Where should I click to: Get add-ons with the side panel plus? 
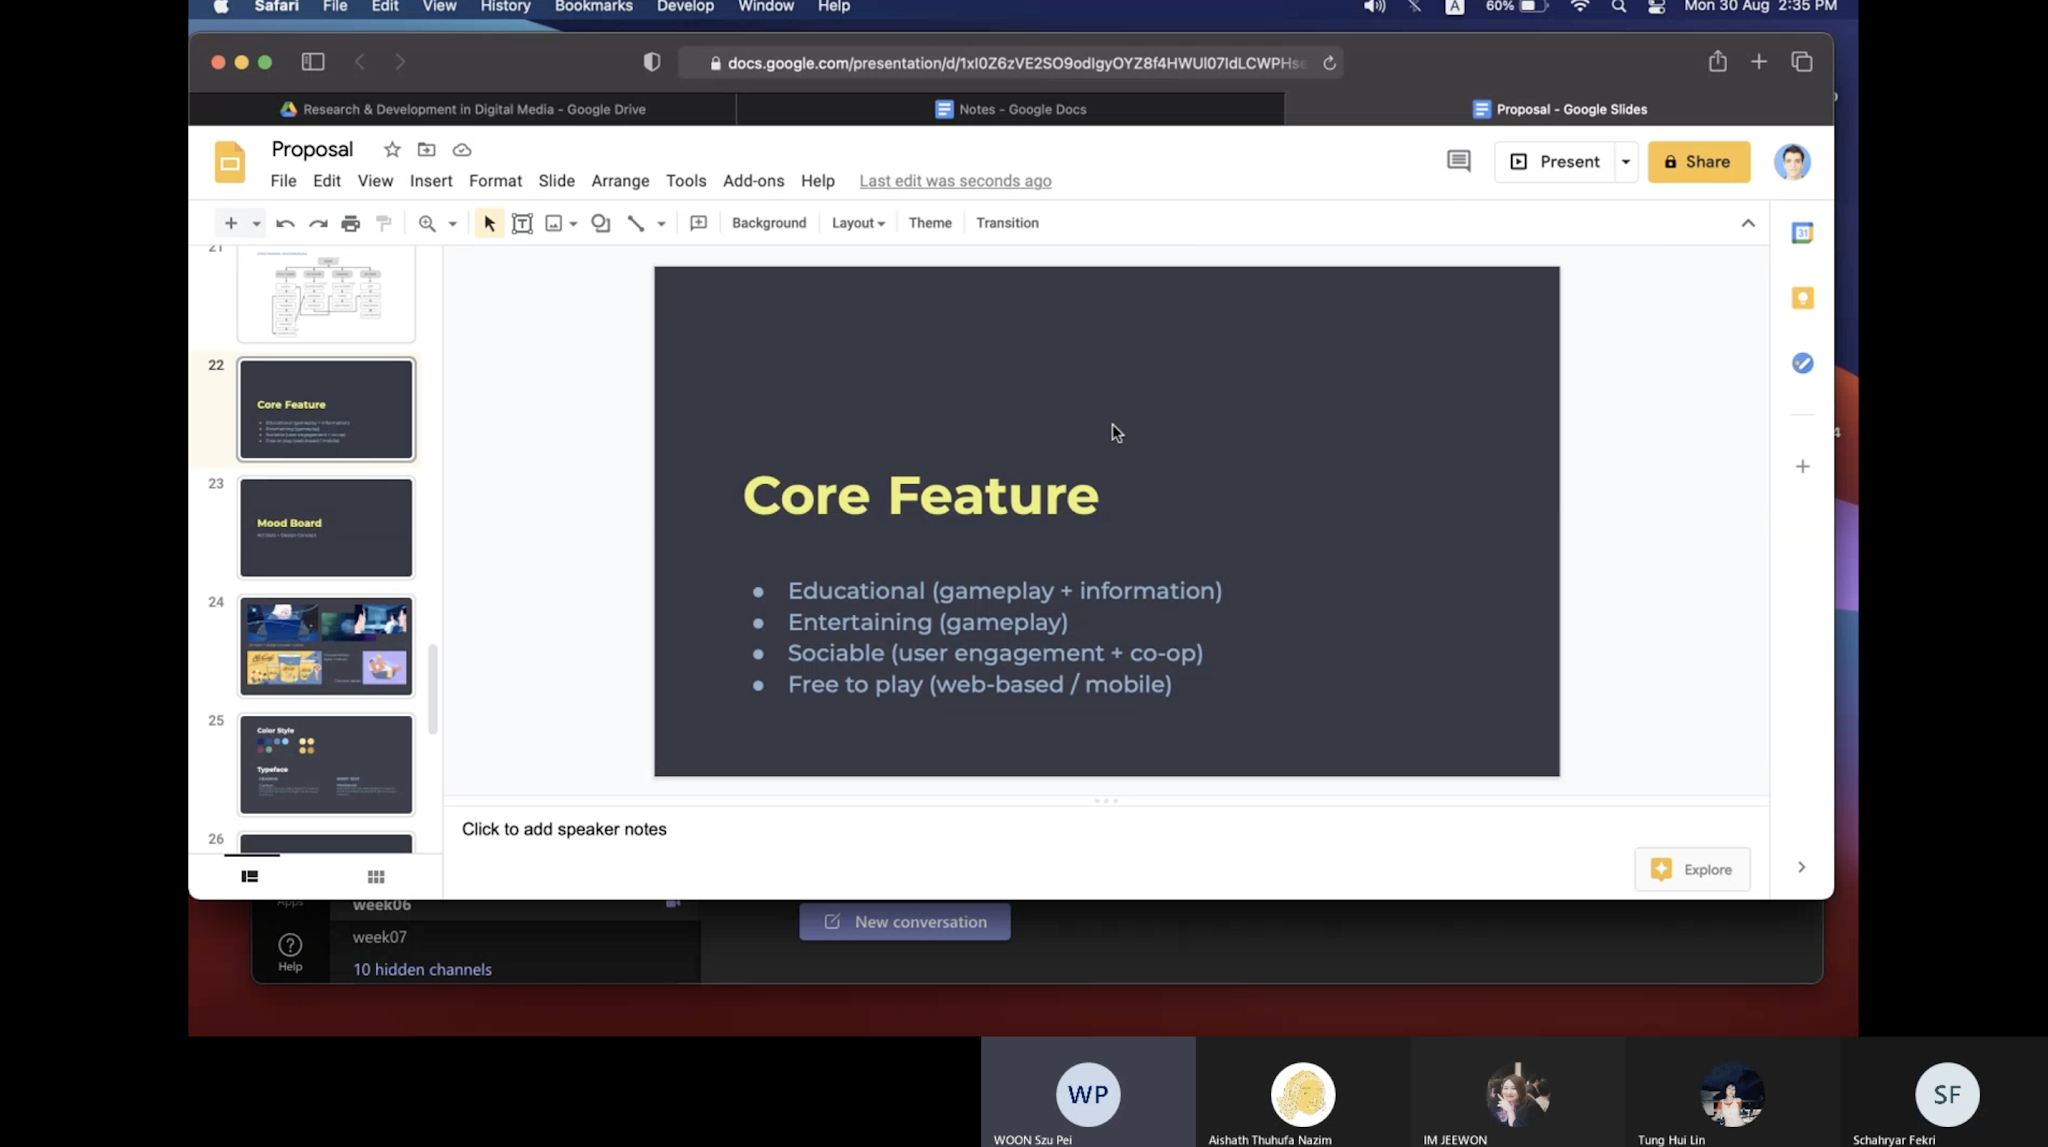1802,466
